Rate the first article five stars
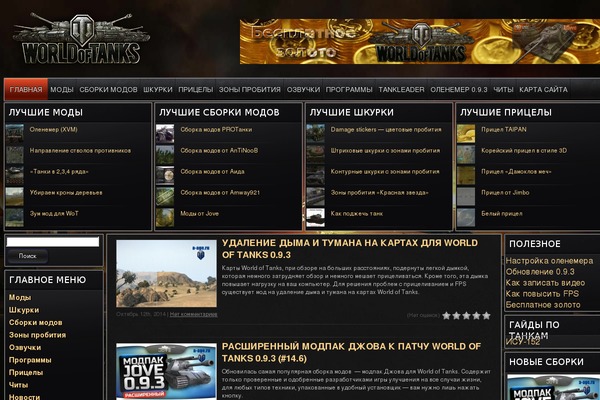The image size is (600, 400). pyautogui.click(x=486, y=316)
